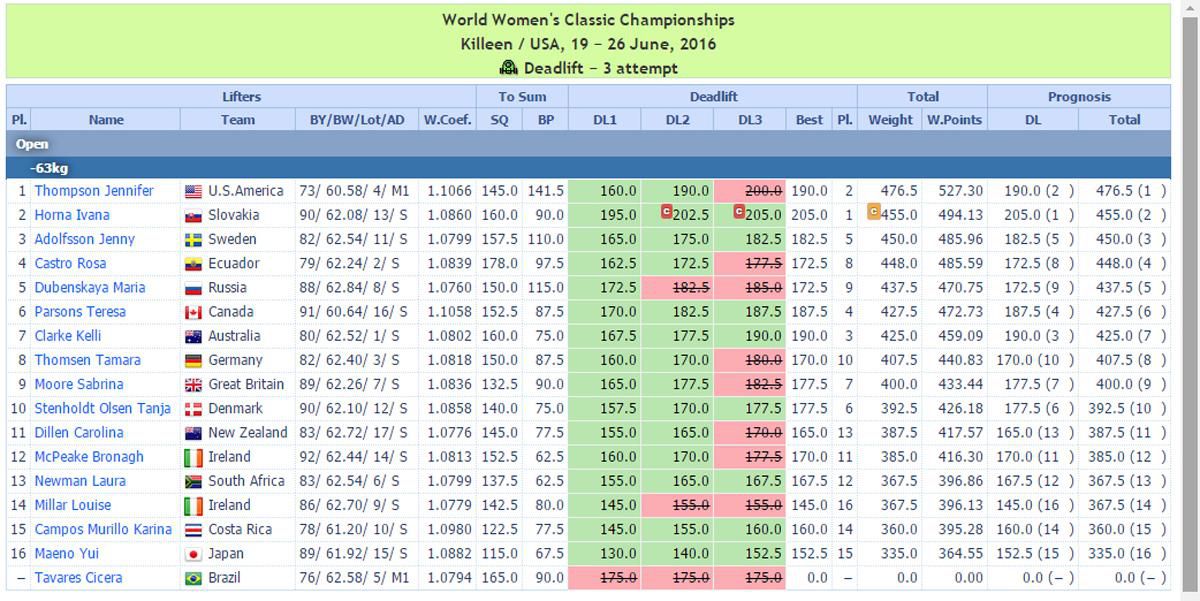Click the DL3 column header
The width and height of the screenshot is (1200, 601).
point(750,120)
